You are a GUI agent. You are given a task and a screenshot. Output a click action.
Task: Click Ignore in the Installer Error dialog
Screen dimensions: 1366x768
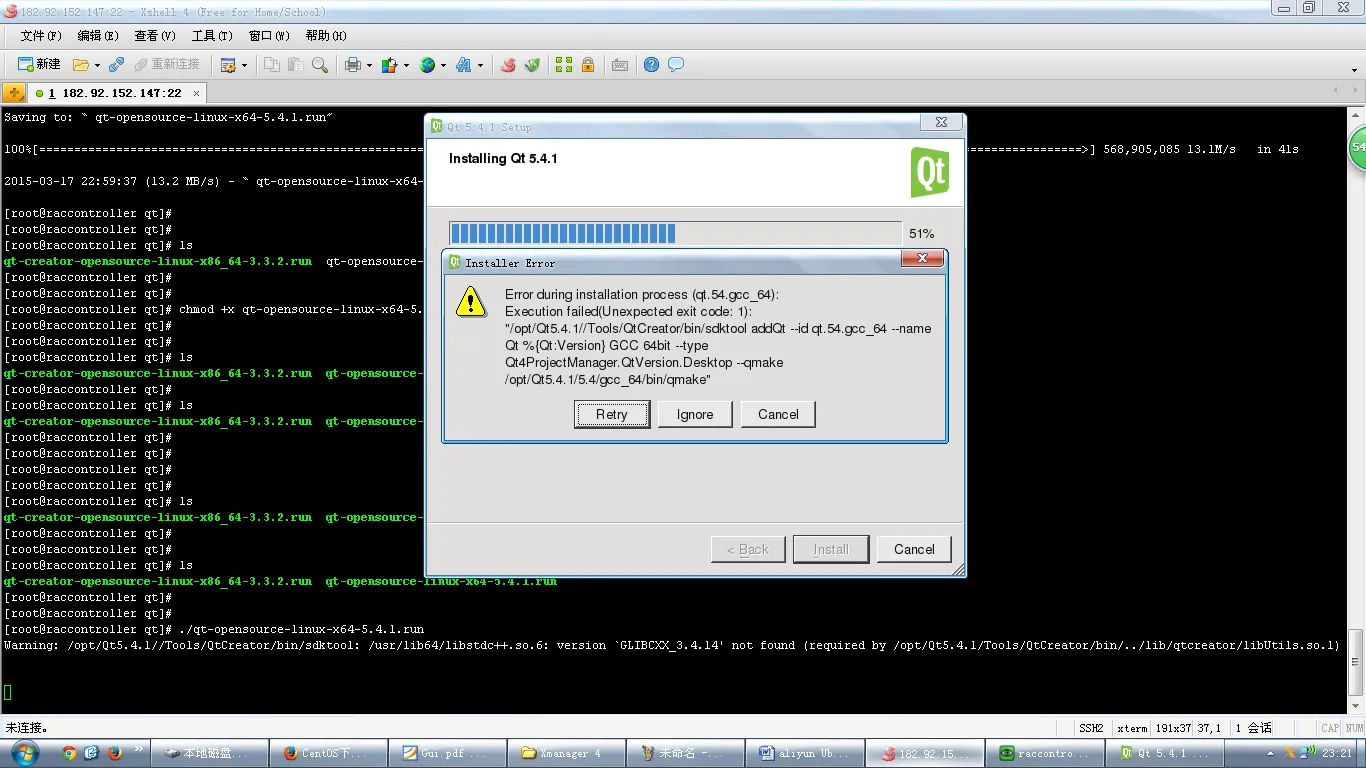(695, 414)
